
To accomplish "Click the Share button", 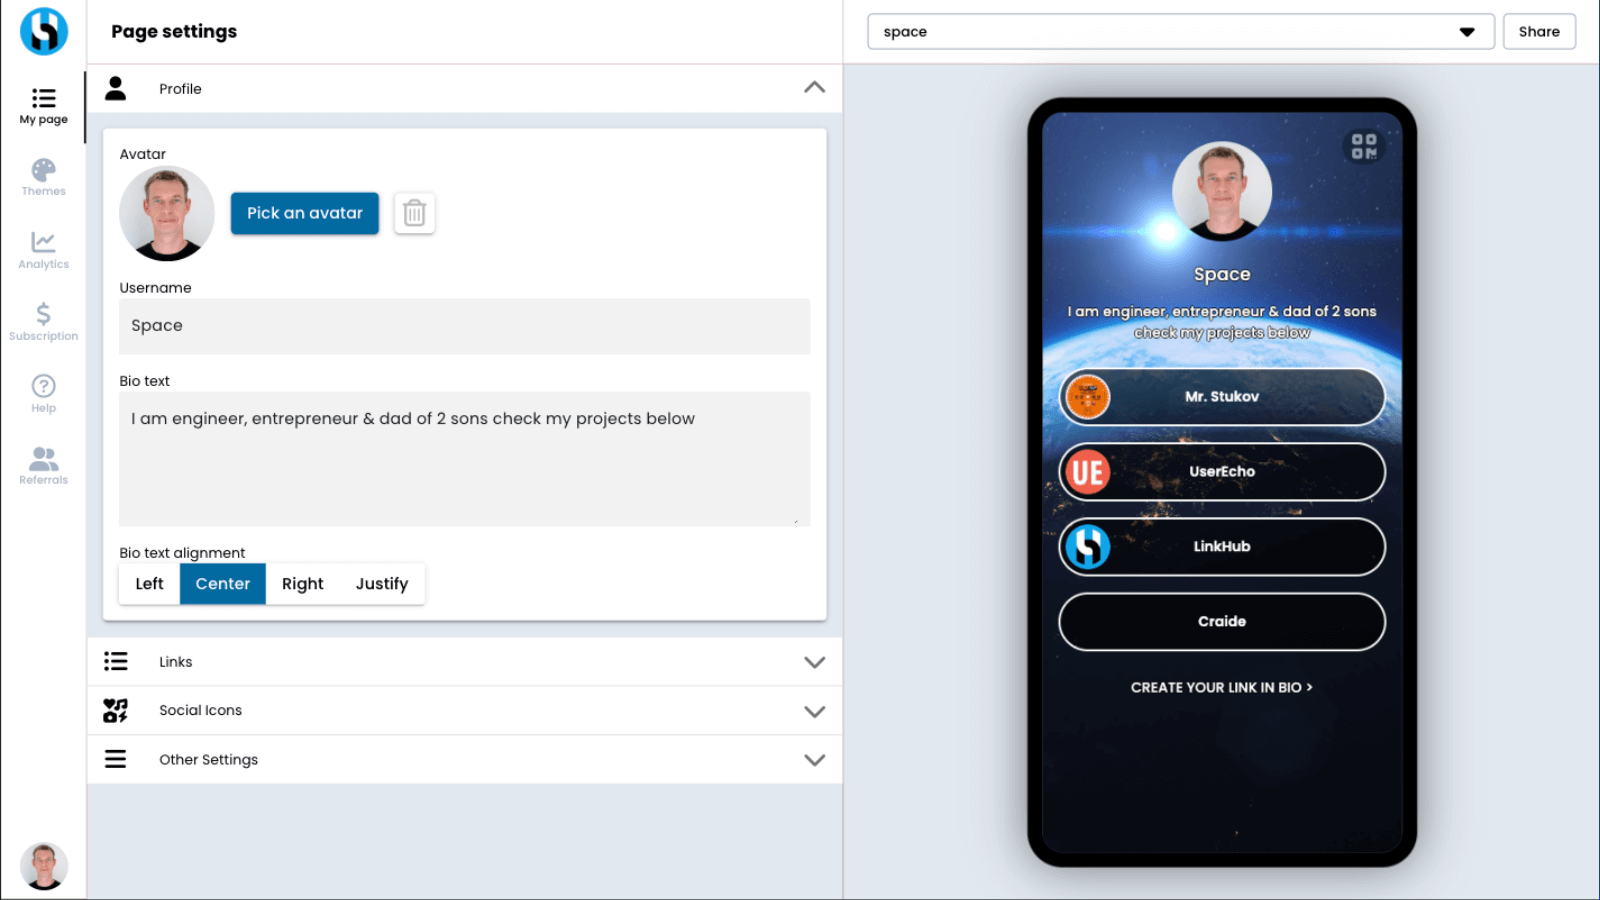I will coord(1539,31).
